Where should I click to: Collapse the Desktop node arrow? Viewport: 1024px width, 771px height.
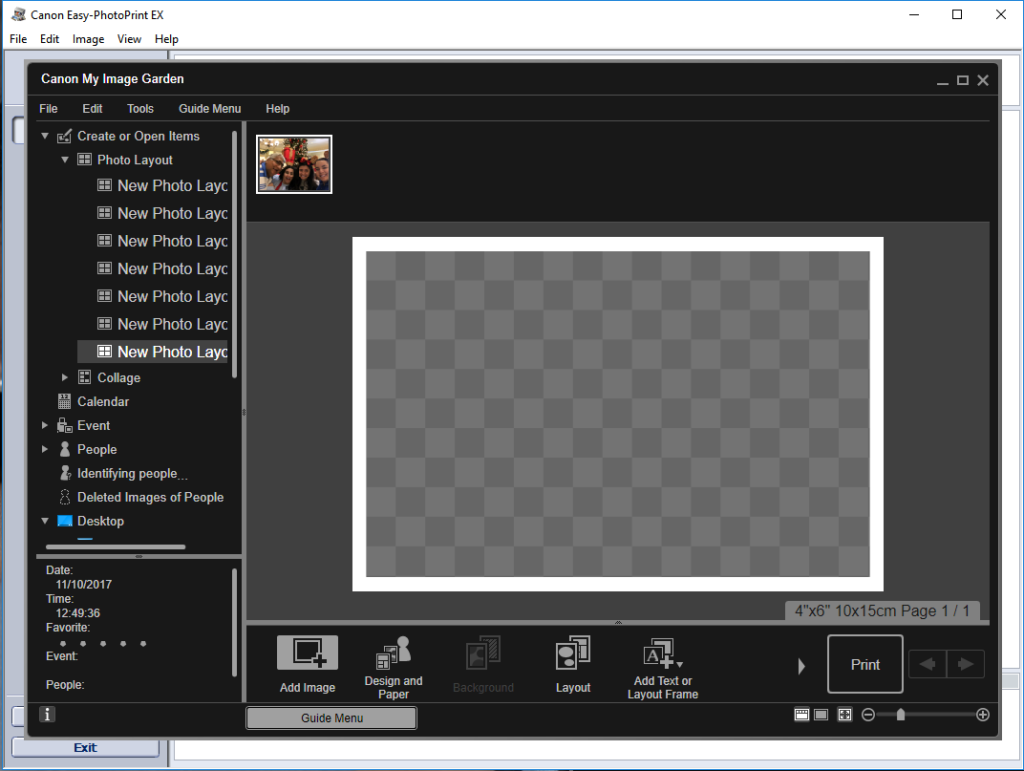[x=45, y=521]
